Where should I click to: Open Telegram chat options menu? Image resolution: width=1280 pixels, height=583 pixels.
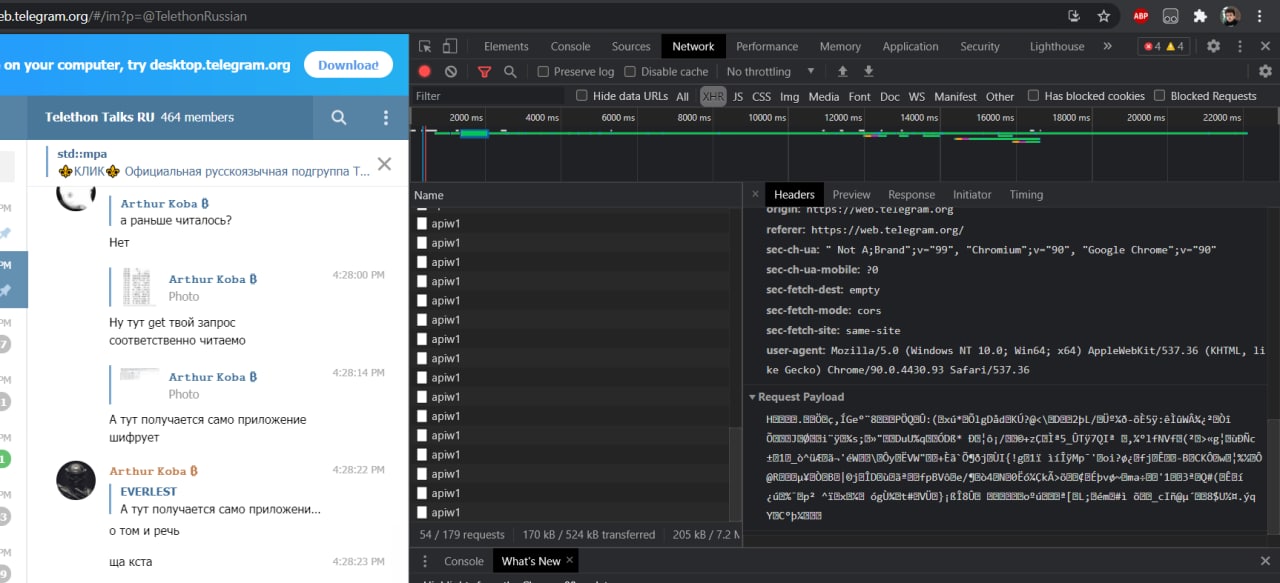(386, 117)
